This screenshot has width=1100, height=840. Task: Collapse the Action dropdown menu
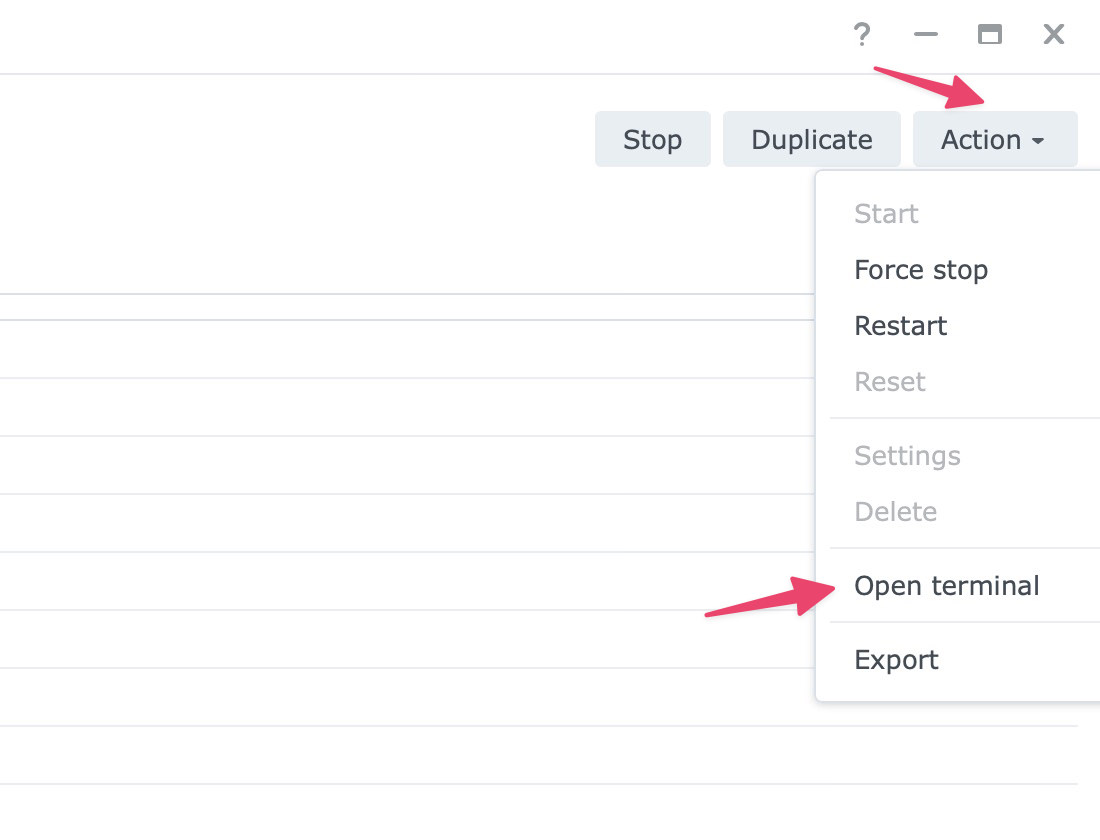pos(981,139)
